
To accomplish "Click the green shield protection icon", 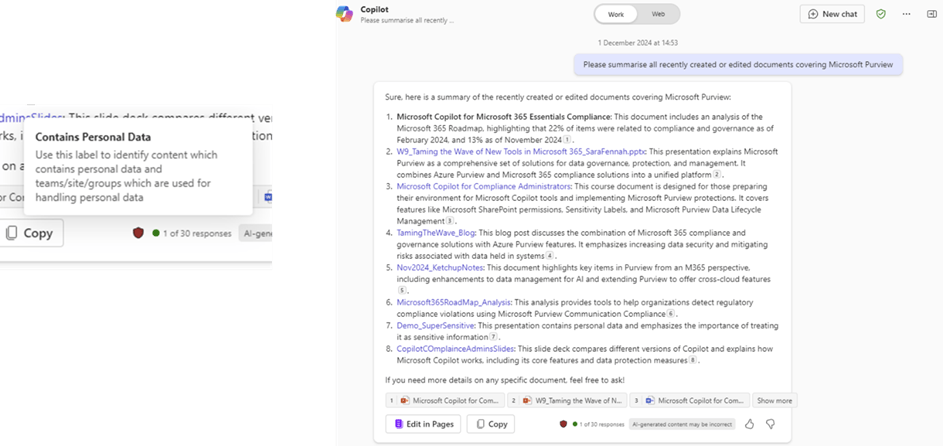I will coord(881,14).
